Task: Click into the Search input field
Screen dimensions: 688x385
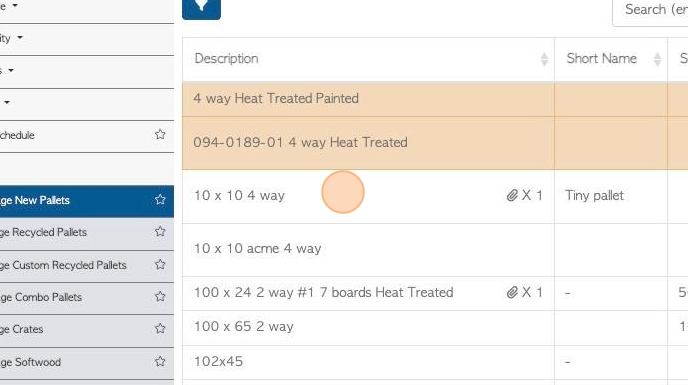Action: 650,11
